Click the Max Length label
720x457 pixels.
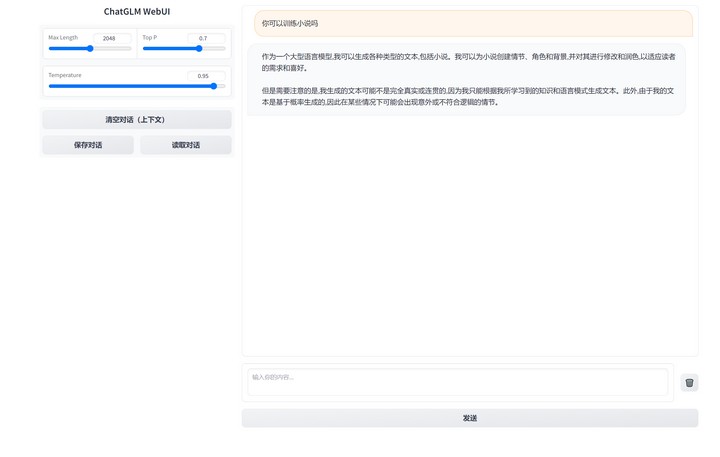(63, 37)
